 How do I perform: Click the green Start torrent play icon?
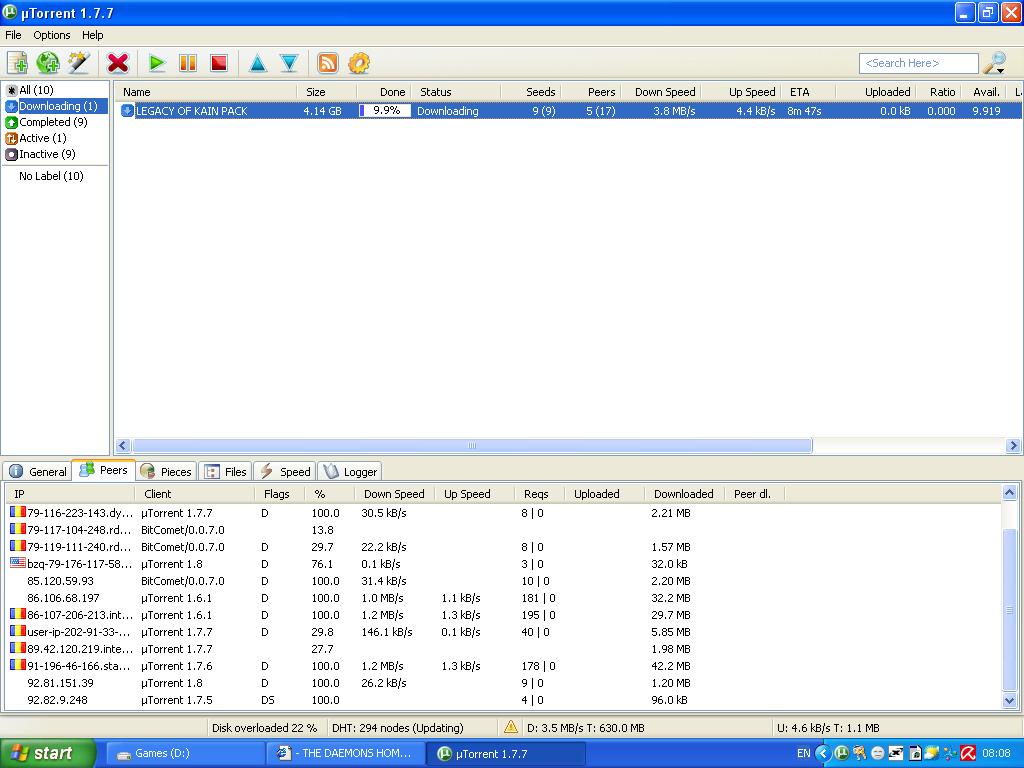click(x=157, y=63)
